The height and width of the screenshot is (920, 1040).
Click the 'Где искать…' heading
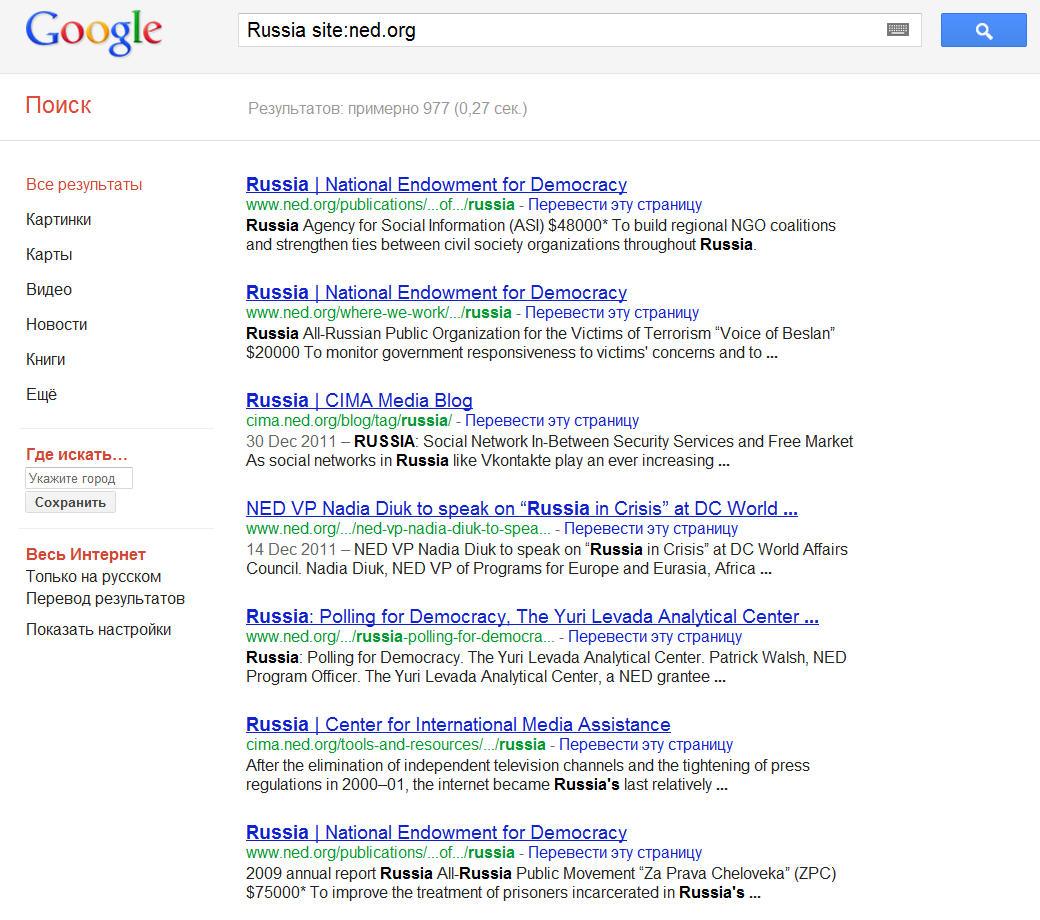click(76, 454)
